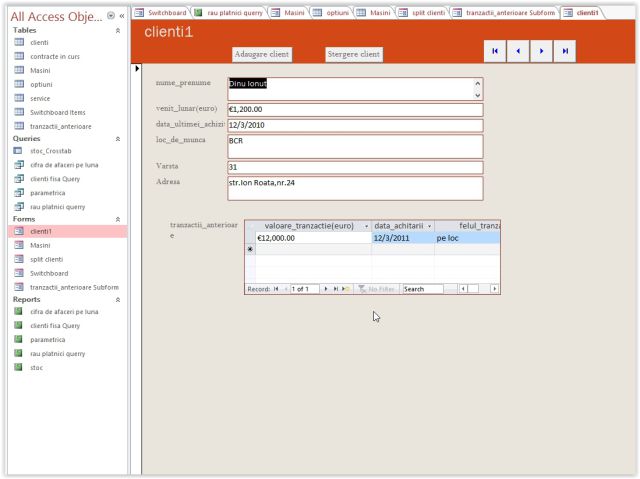Subform new blank record button
Image resolution: width=640 pixels, height=479 pixels.
(x=346, y=289)
